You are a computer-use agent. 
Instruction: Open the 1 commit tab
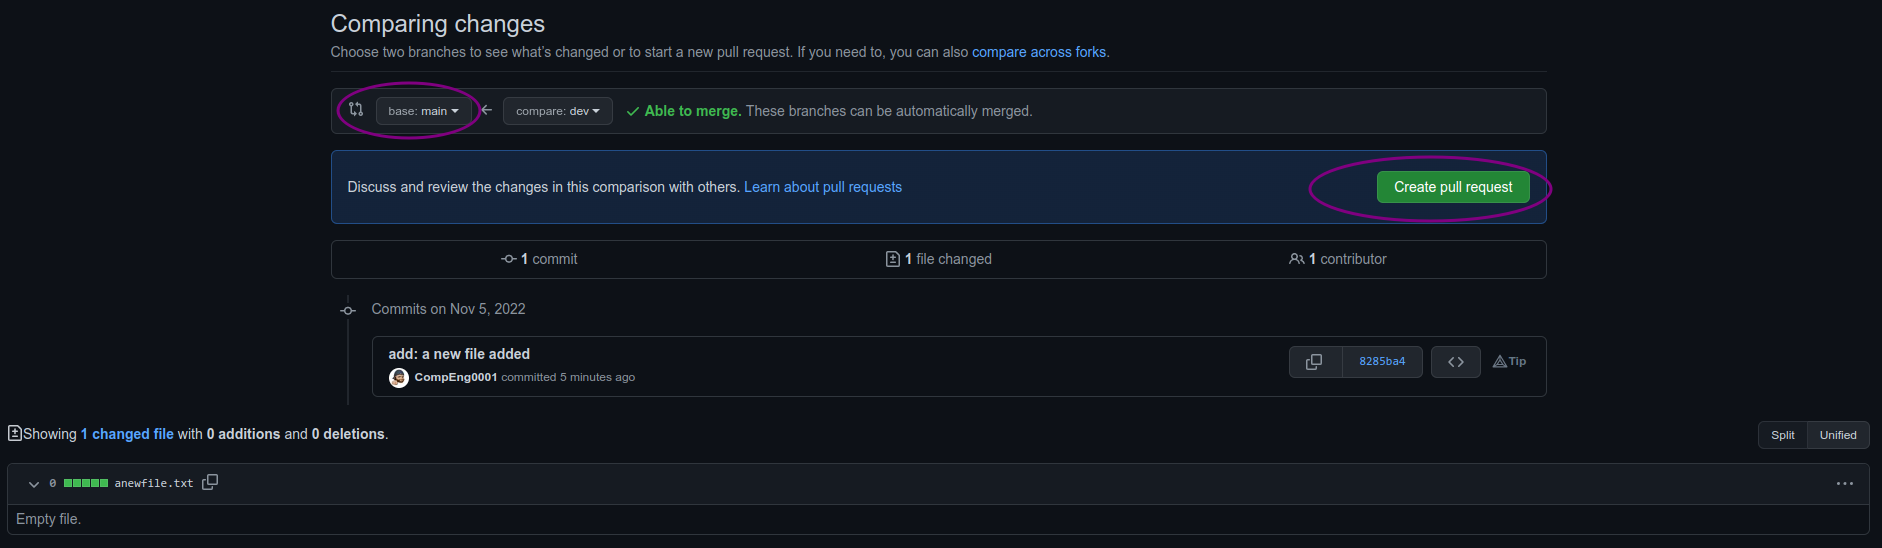coord(540,259)
